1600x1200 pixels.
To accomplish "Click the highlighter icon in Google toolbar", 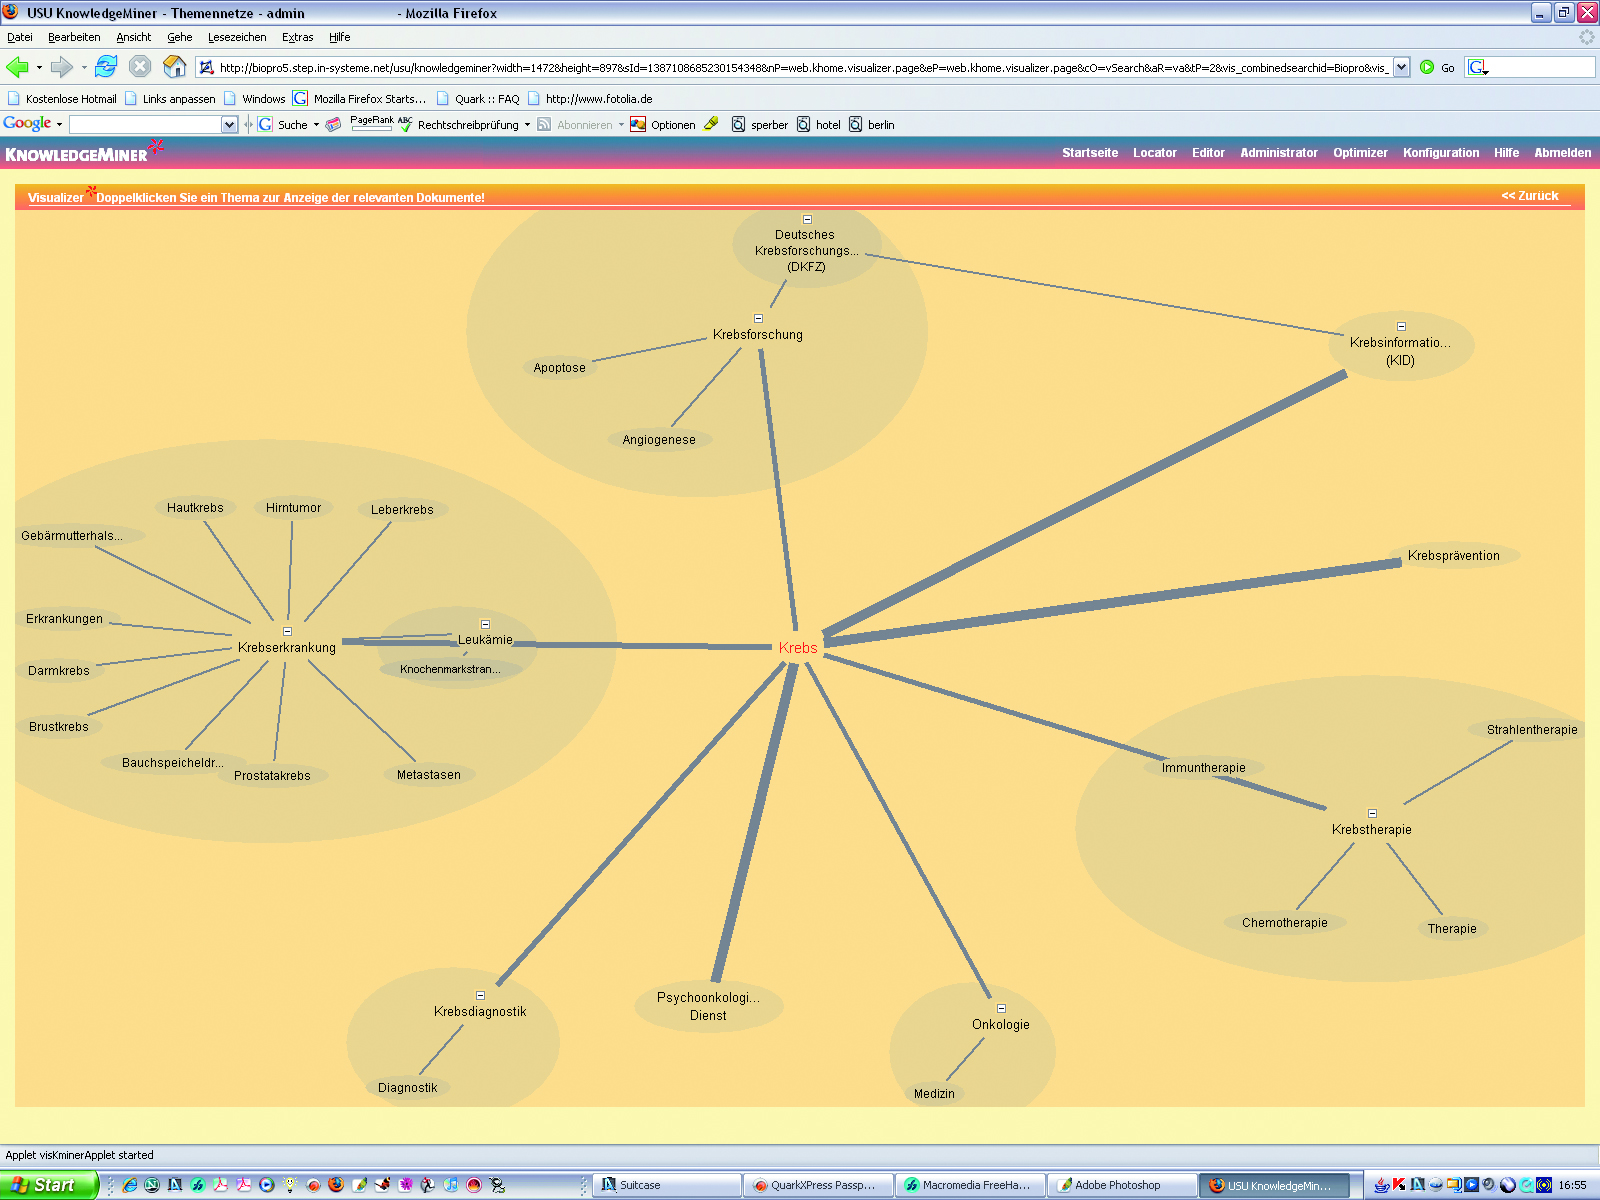I will (711, 124).
